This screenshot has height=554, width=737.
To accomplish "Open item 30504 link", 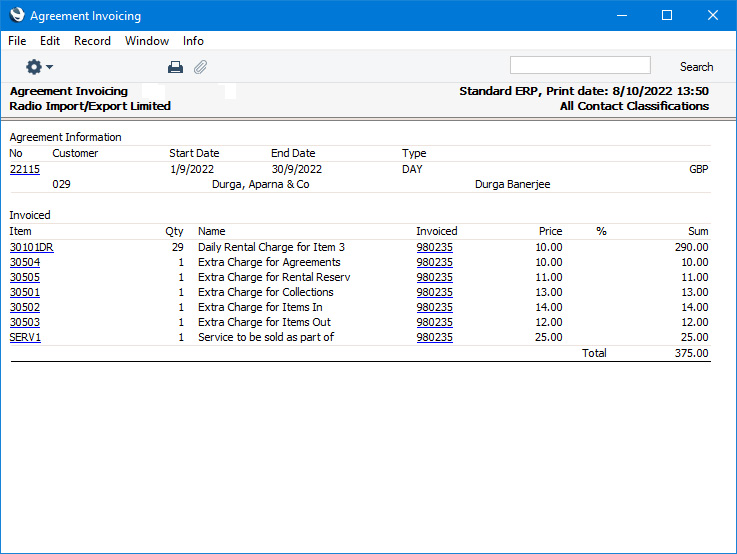I will [25, 262].
